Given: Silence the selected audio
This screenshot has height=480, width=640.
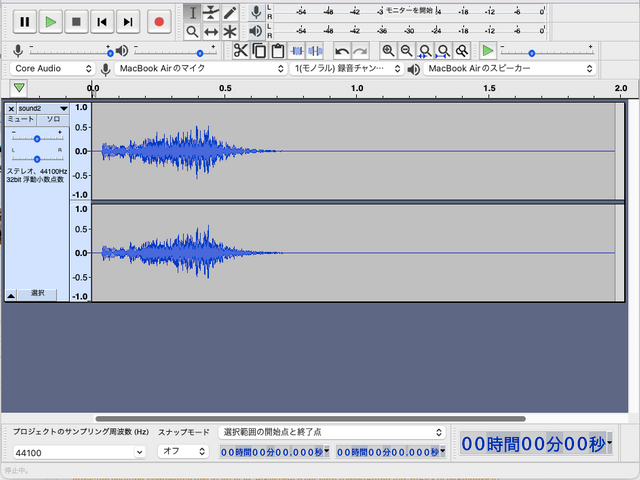Looking at the screenshot, I should (315, 51).
